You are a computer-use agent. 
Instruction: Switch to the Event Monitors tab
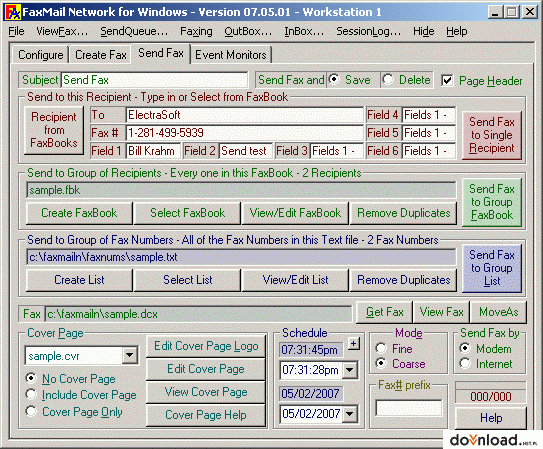pyautogui.click(x=231, y=55)
